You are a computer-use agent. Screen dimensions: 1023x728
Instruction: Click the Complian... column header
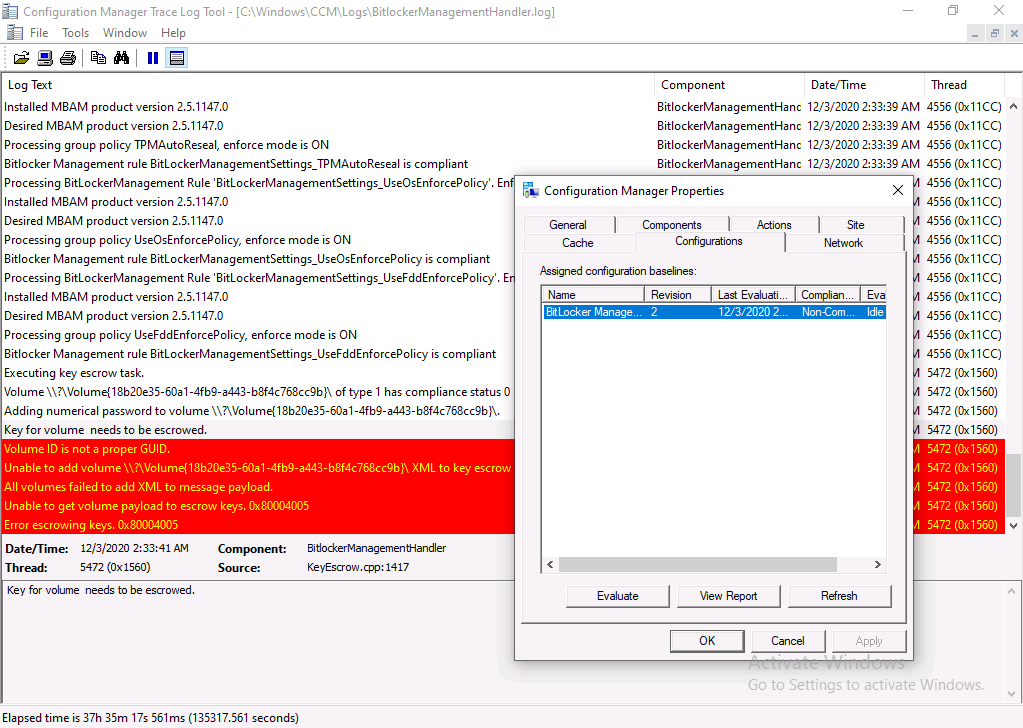827,295
